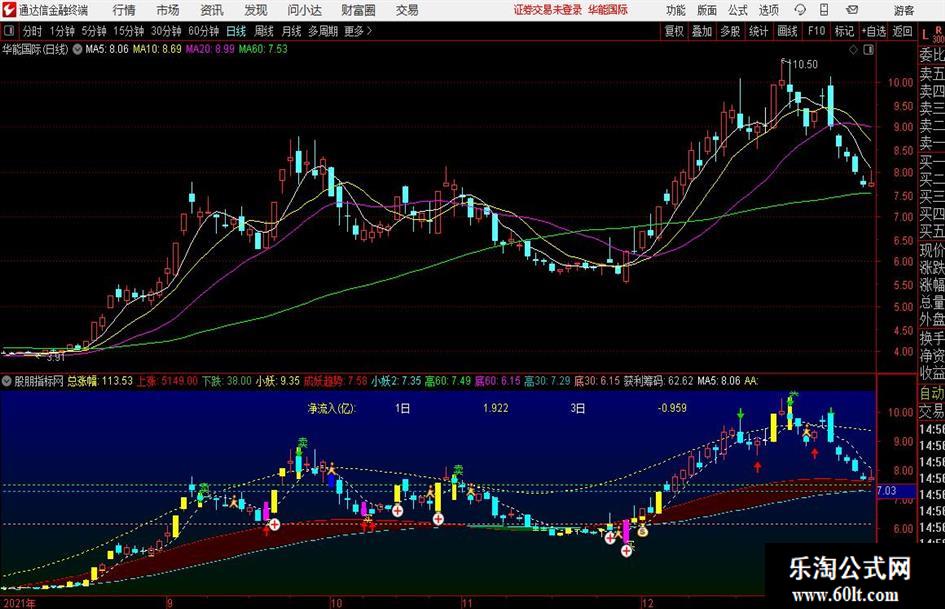945x609 pixels.
Task: Open the 交易 menu
Action: point(407,10)
